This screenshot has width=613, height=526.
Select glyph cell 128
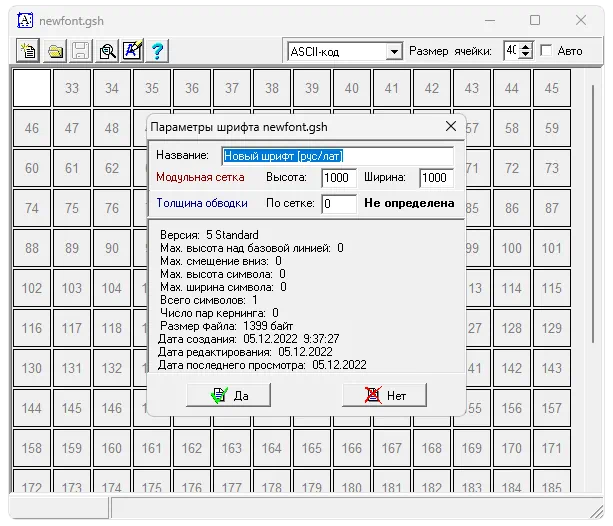pyautogui.click(x=512, y=328)
